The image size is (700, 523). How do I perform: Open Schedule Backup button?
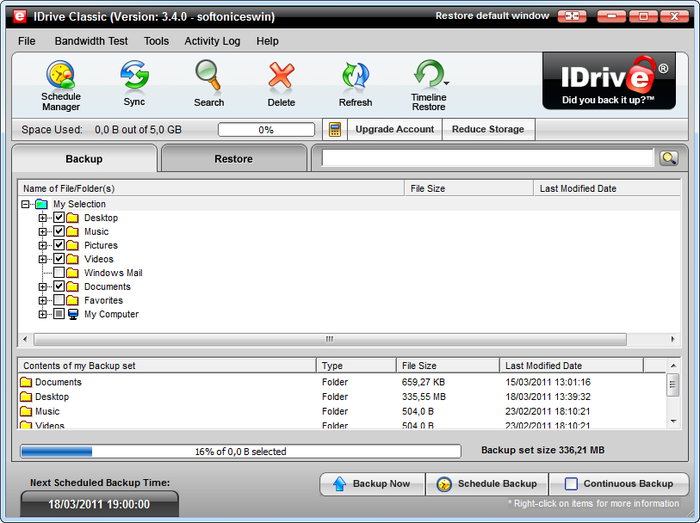tap(487, 484)
